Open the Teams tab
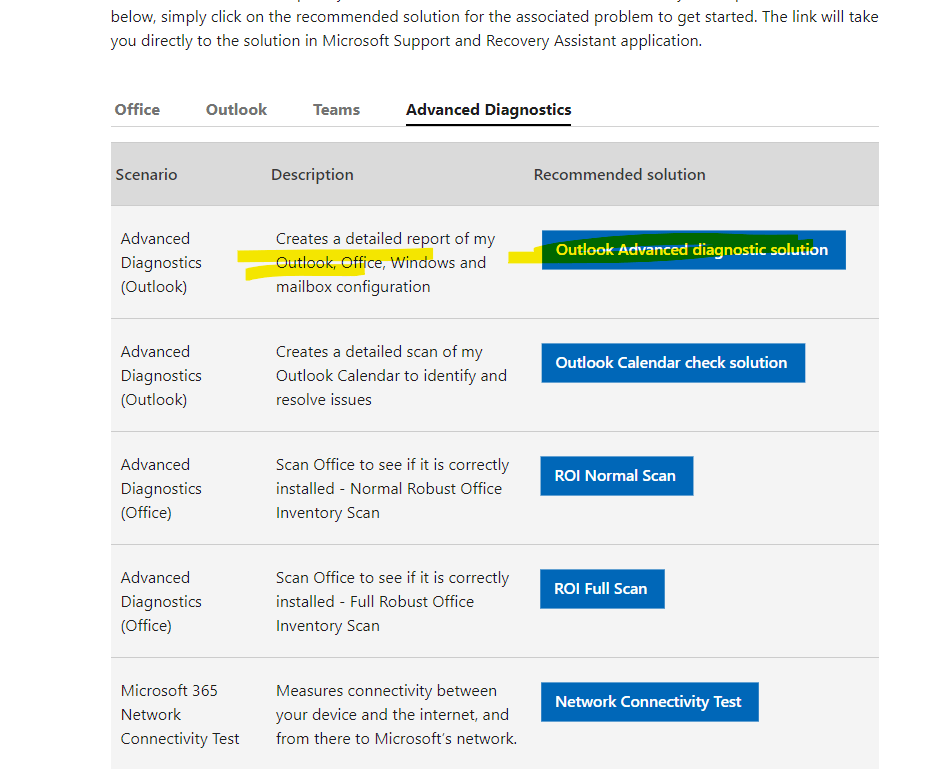This screenshot has width=932, height=769. 336,110
